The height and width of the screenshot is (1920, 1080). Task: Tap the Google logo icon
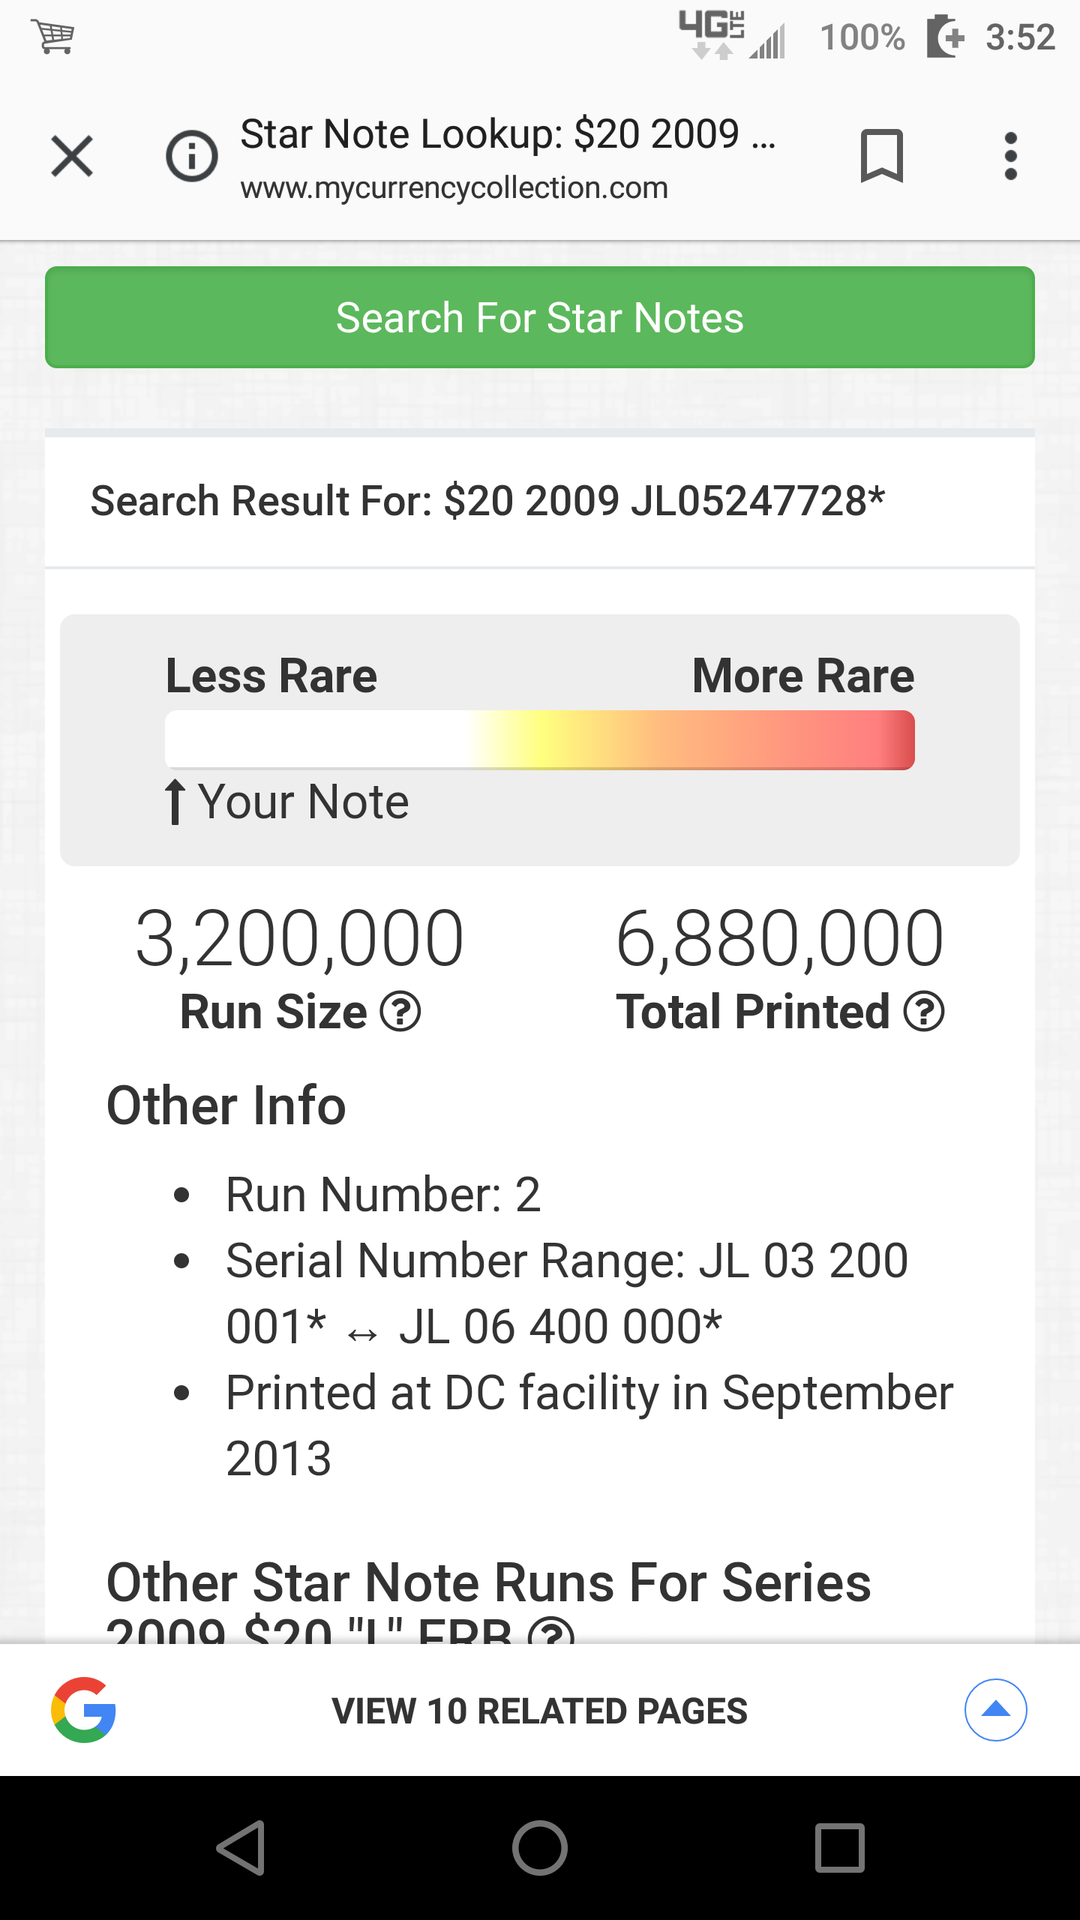point(84,1710)
